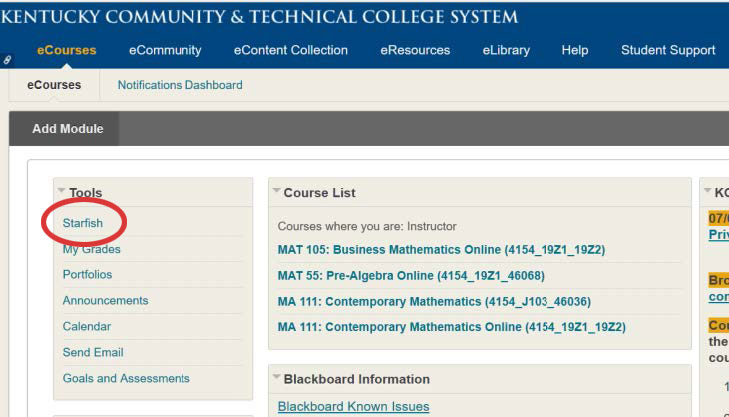Open the Portfolios tool link
Image resolution: width=729 pixels, height=417 pixels.
(87, 274)
